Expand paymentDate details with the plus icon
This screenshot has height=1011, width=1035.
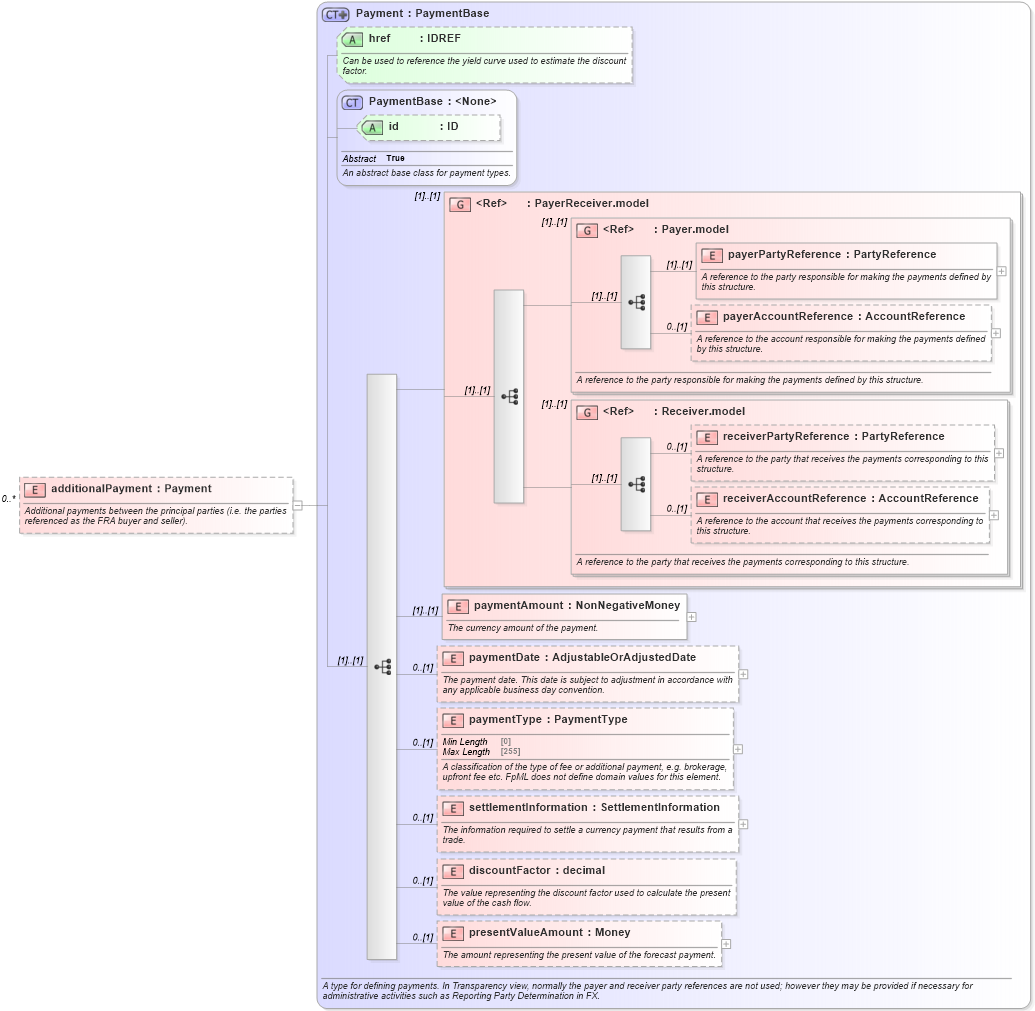pyautogui.click(x=742, y=674)
